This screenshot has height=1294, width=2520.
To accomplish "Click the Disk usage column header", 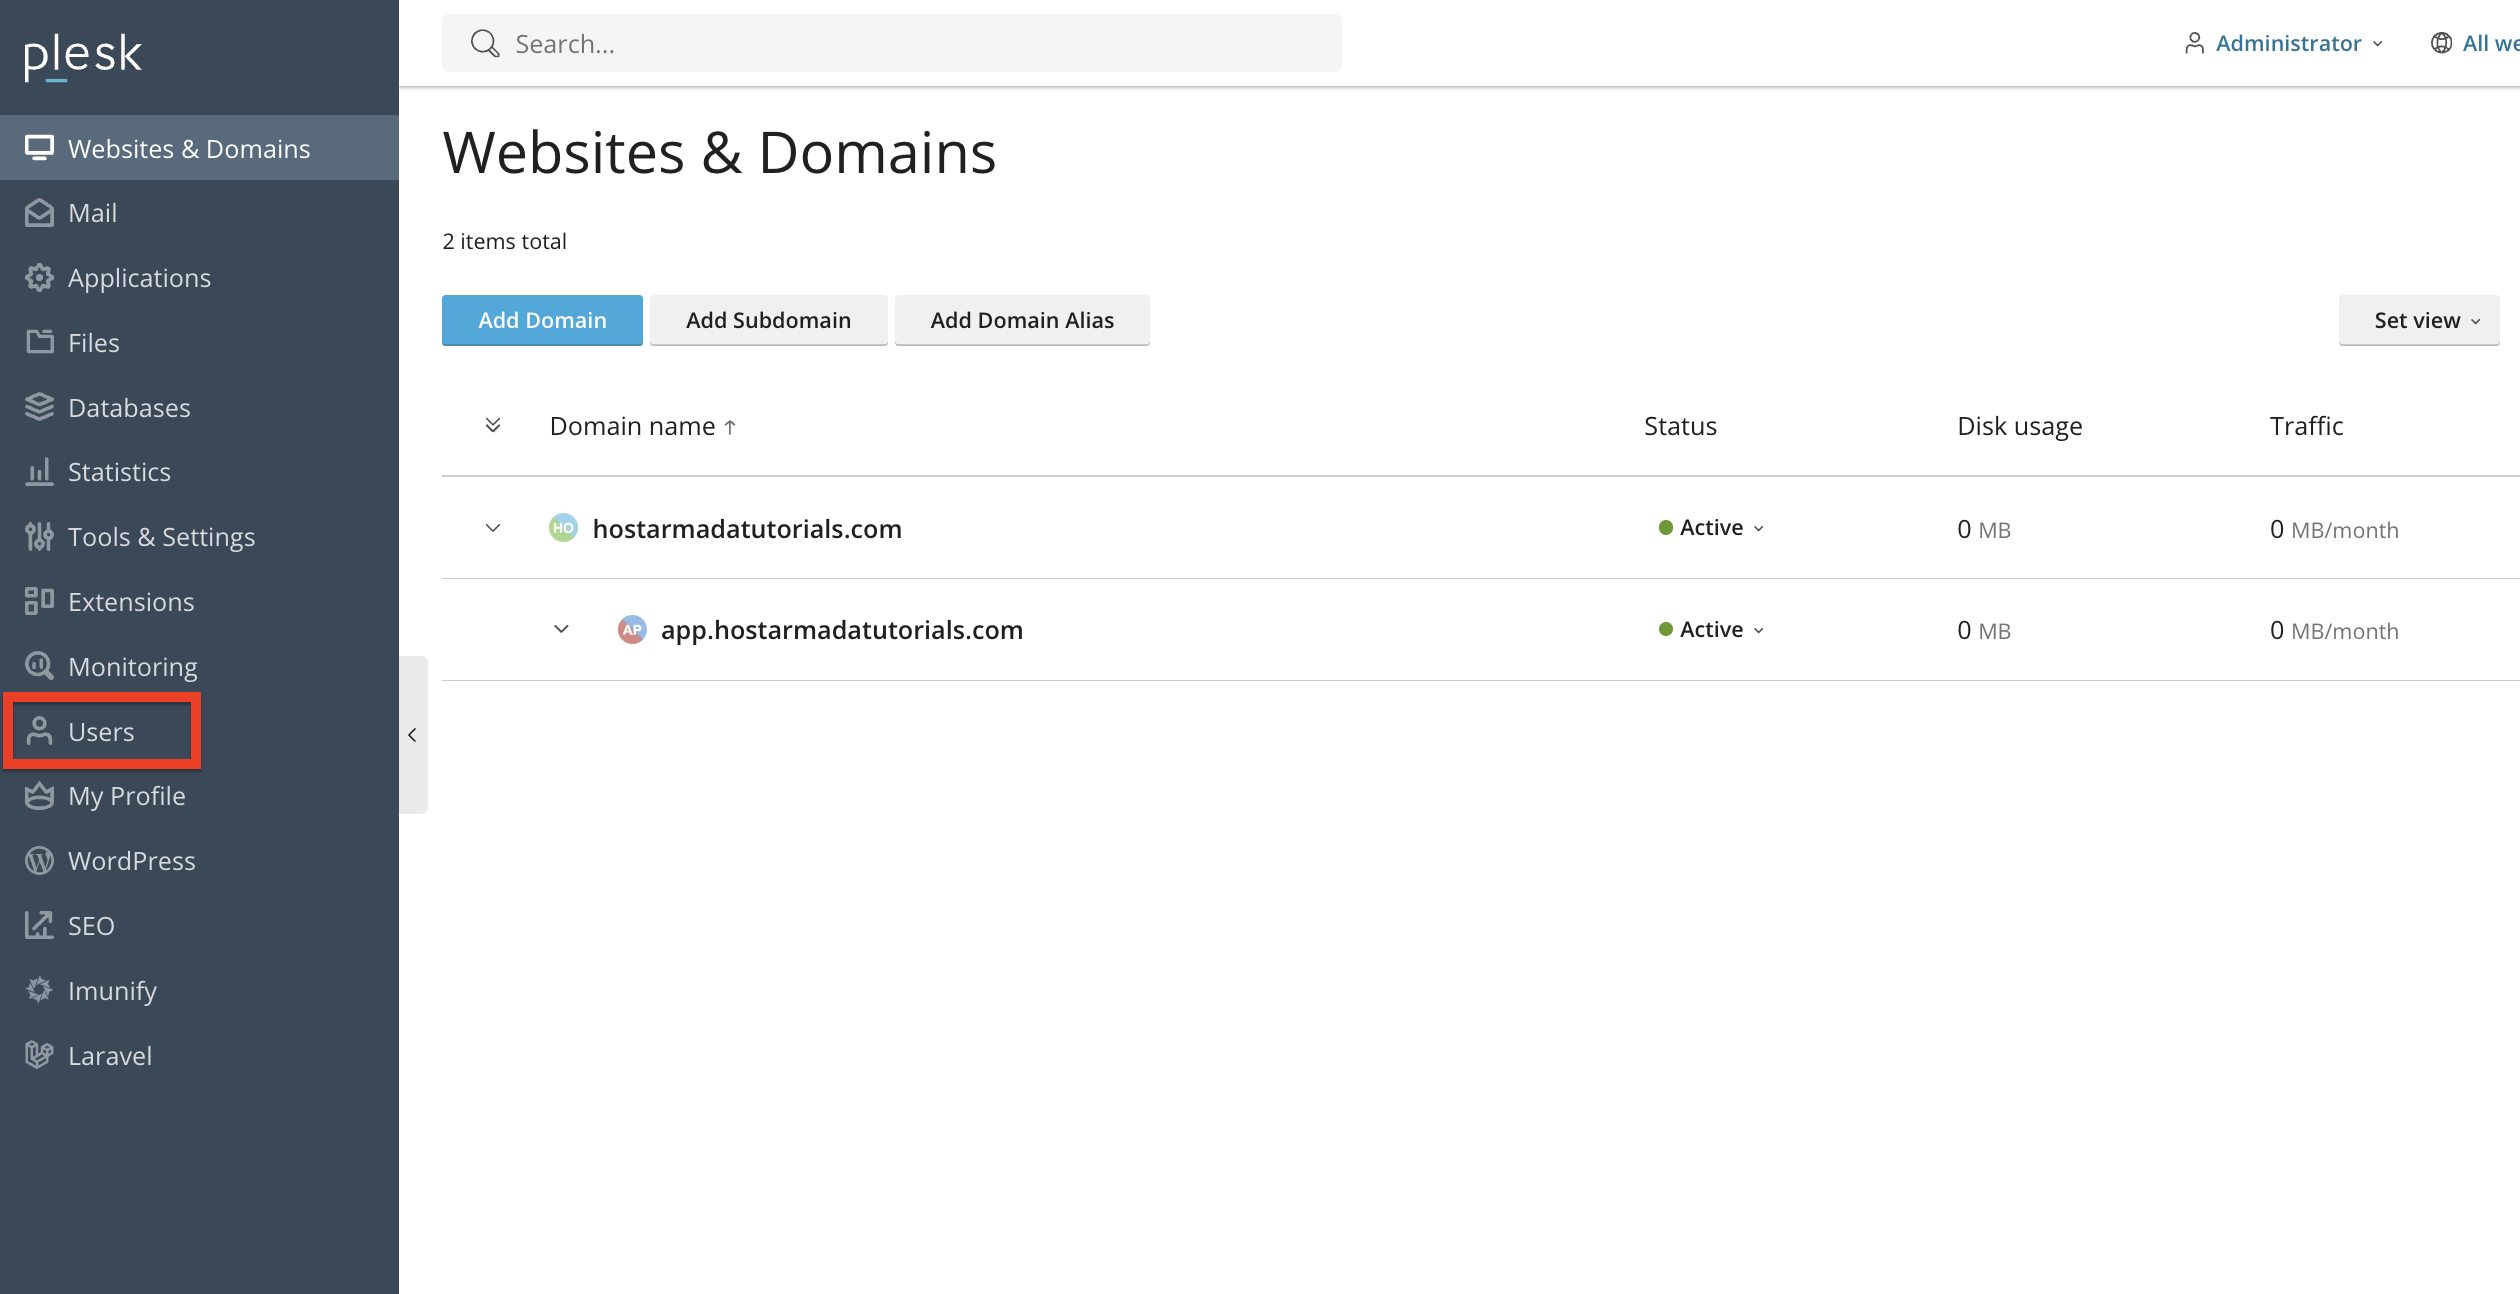I will [2020, 426].
